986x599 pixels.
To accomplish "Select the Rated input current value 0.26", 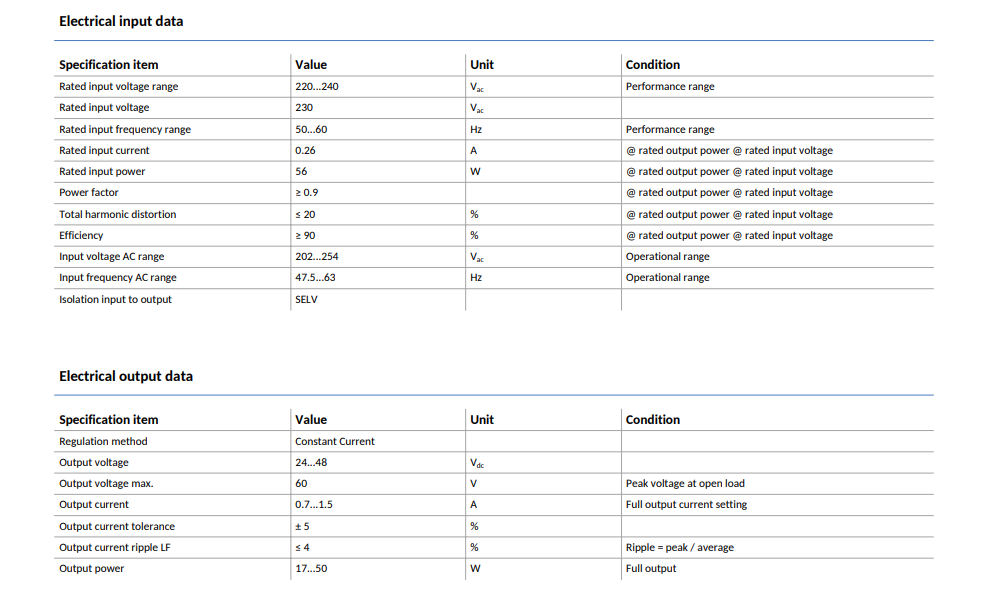I will [305, 150].
